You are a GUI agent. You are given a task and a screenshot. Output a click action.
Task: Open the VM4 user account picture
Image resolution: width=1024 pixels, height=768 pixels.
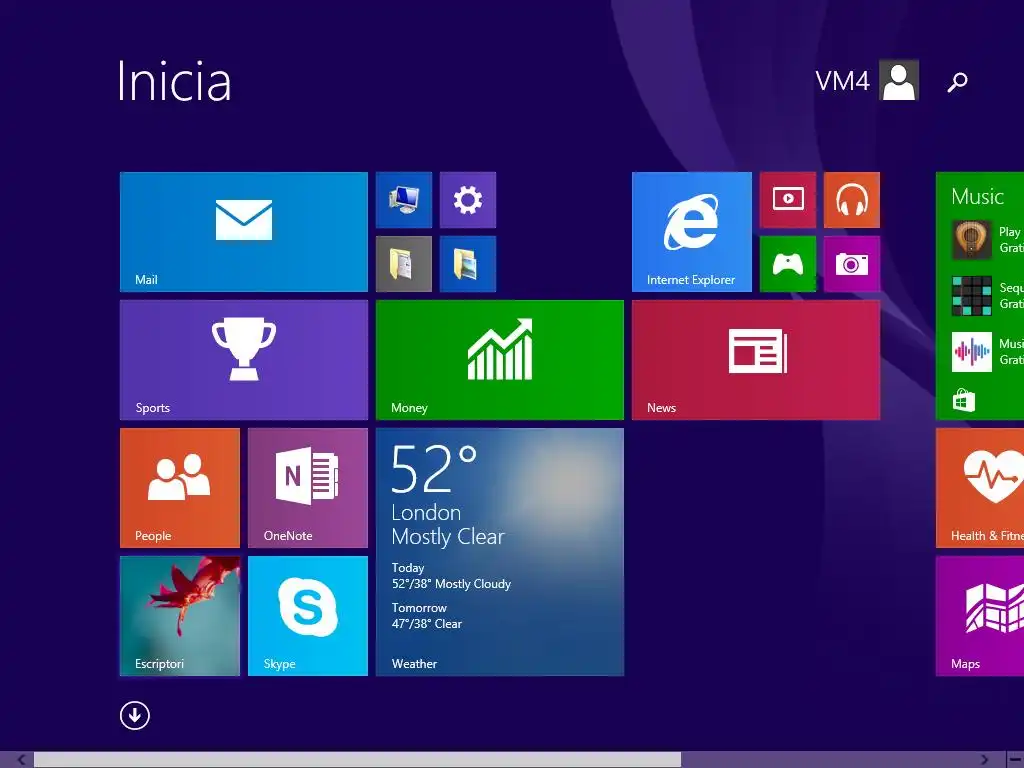coord(899,80)
